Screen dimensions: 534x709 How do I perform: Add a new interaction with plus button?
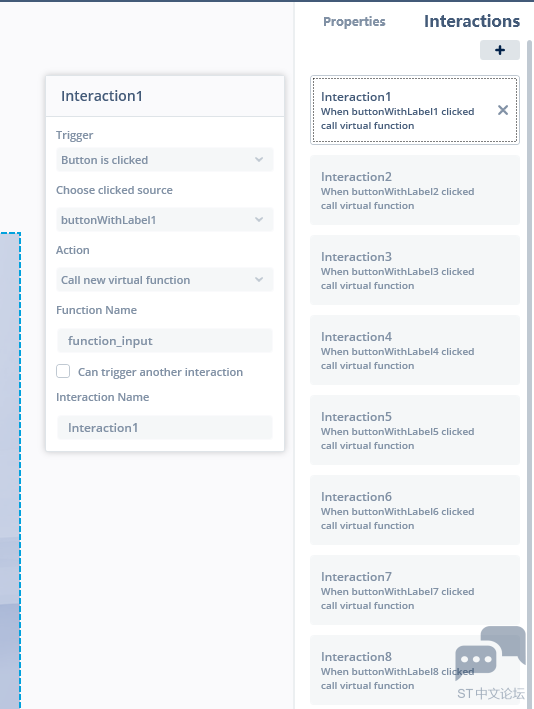click(500, 50)
